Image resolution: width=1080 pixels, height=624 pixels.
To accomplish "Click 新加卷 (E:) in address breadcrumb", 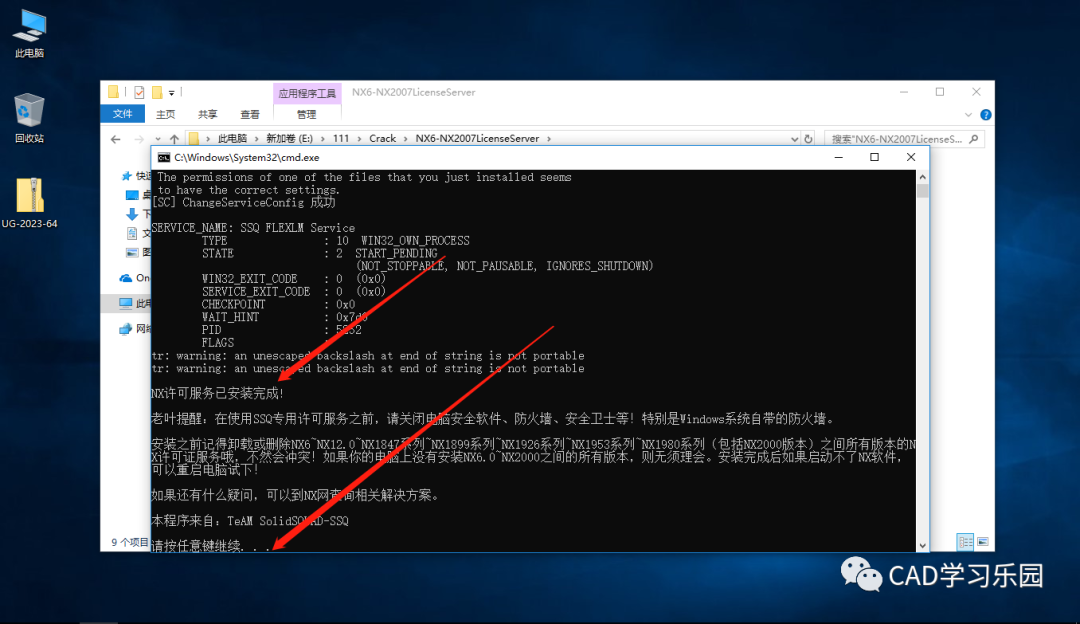I will pos(289,138).
